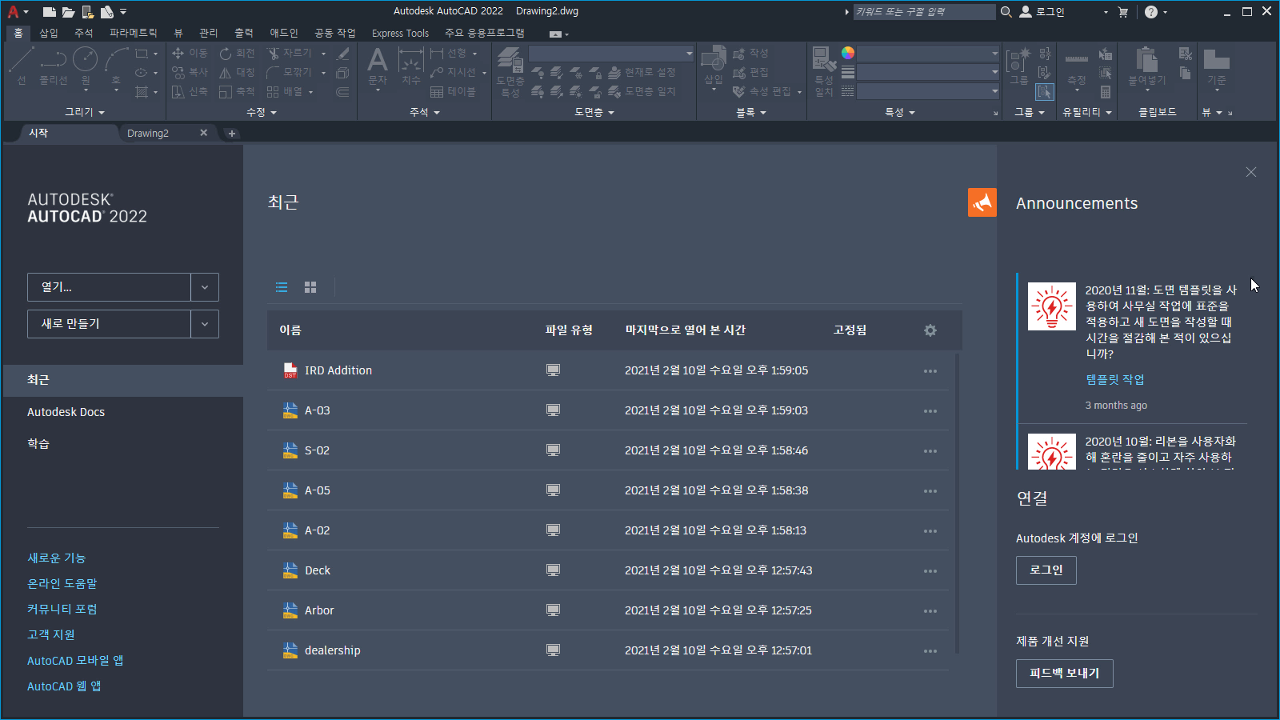Expand the Open (열기) dropdown arrow
Screen dimensions: 1280x720
[x=204, y=287]
